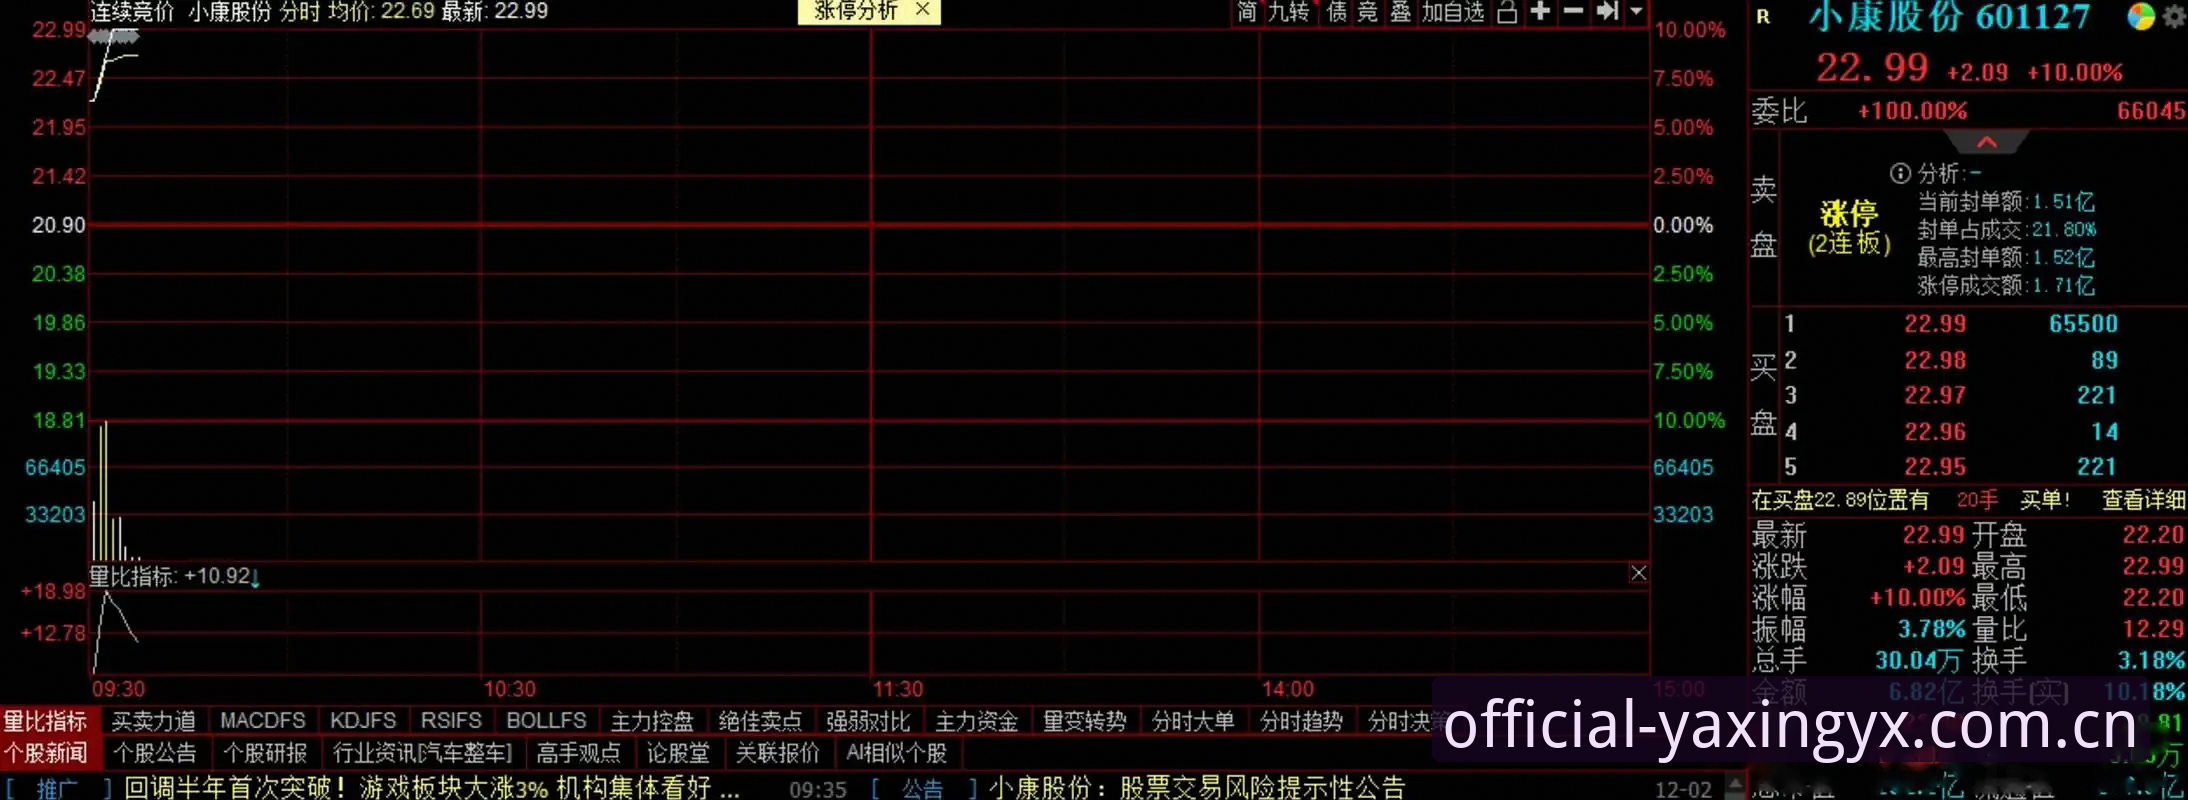Open 行业资讯[汽车整车] tab
This screenshot has height=800, width=2188.
tap(422, 753)
